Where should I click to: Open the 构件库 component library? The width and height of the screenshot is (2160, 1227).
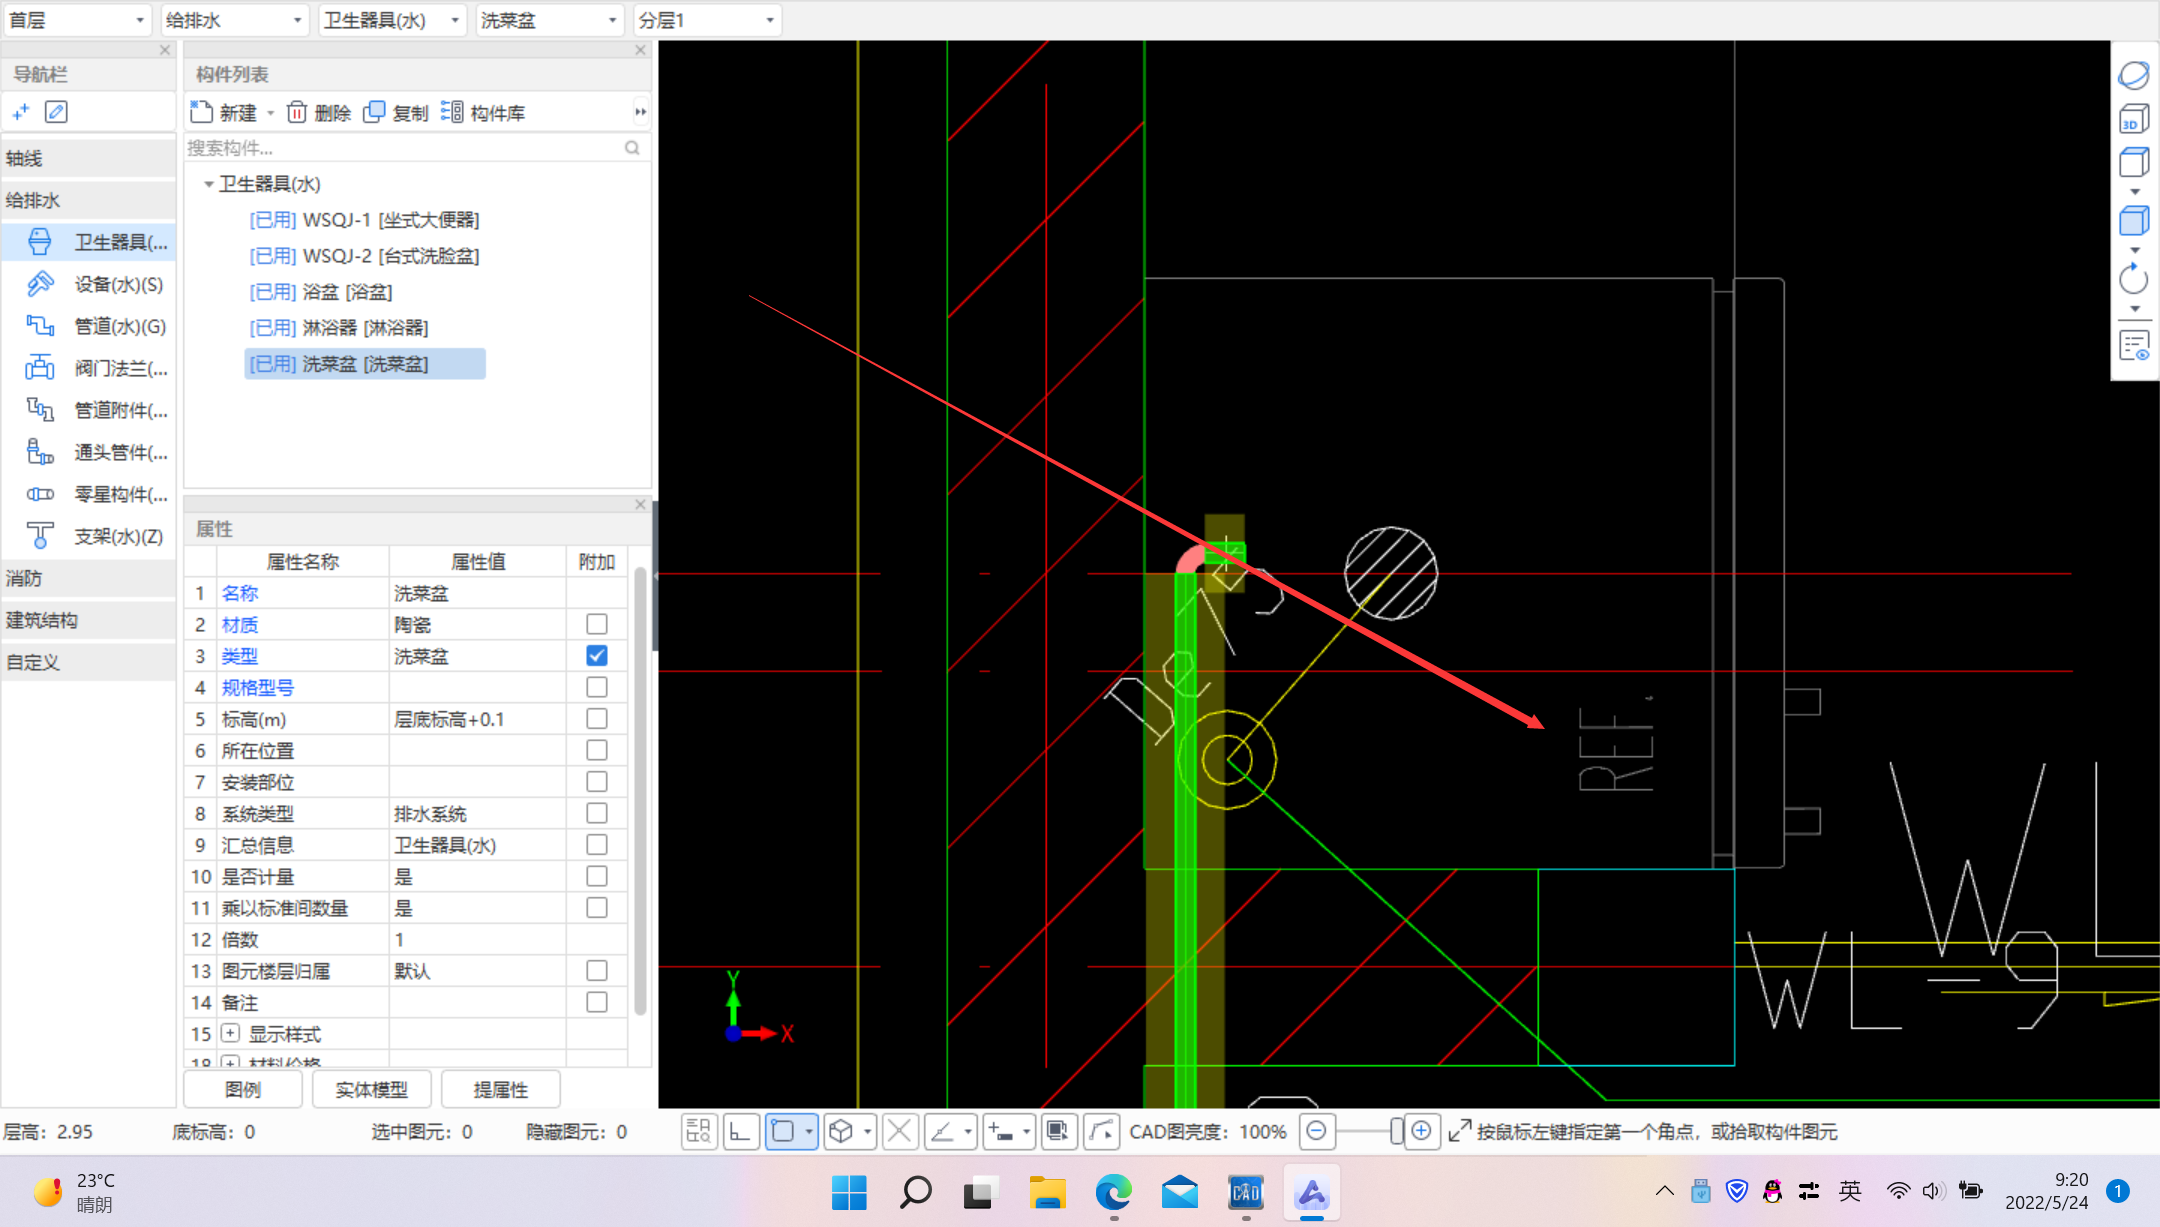(483, 113)
